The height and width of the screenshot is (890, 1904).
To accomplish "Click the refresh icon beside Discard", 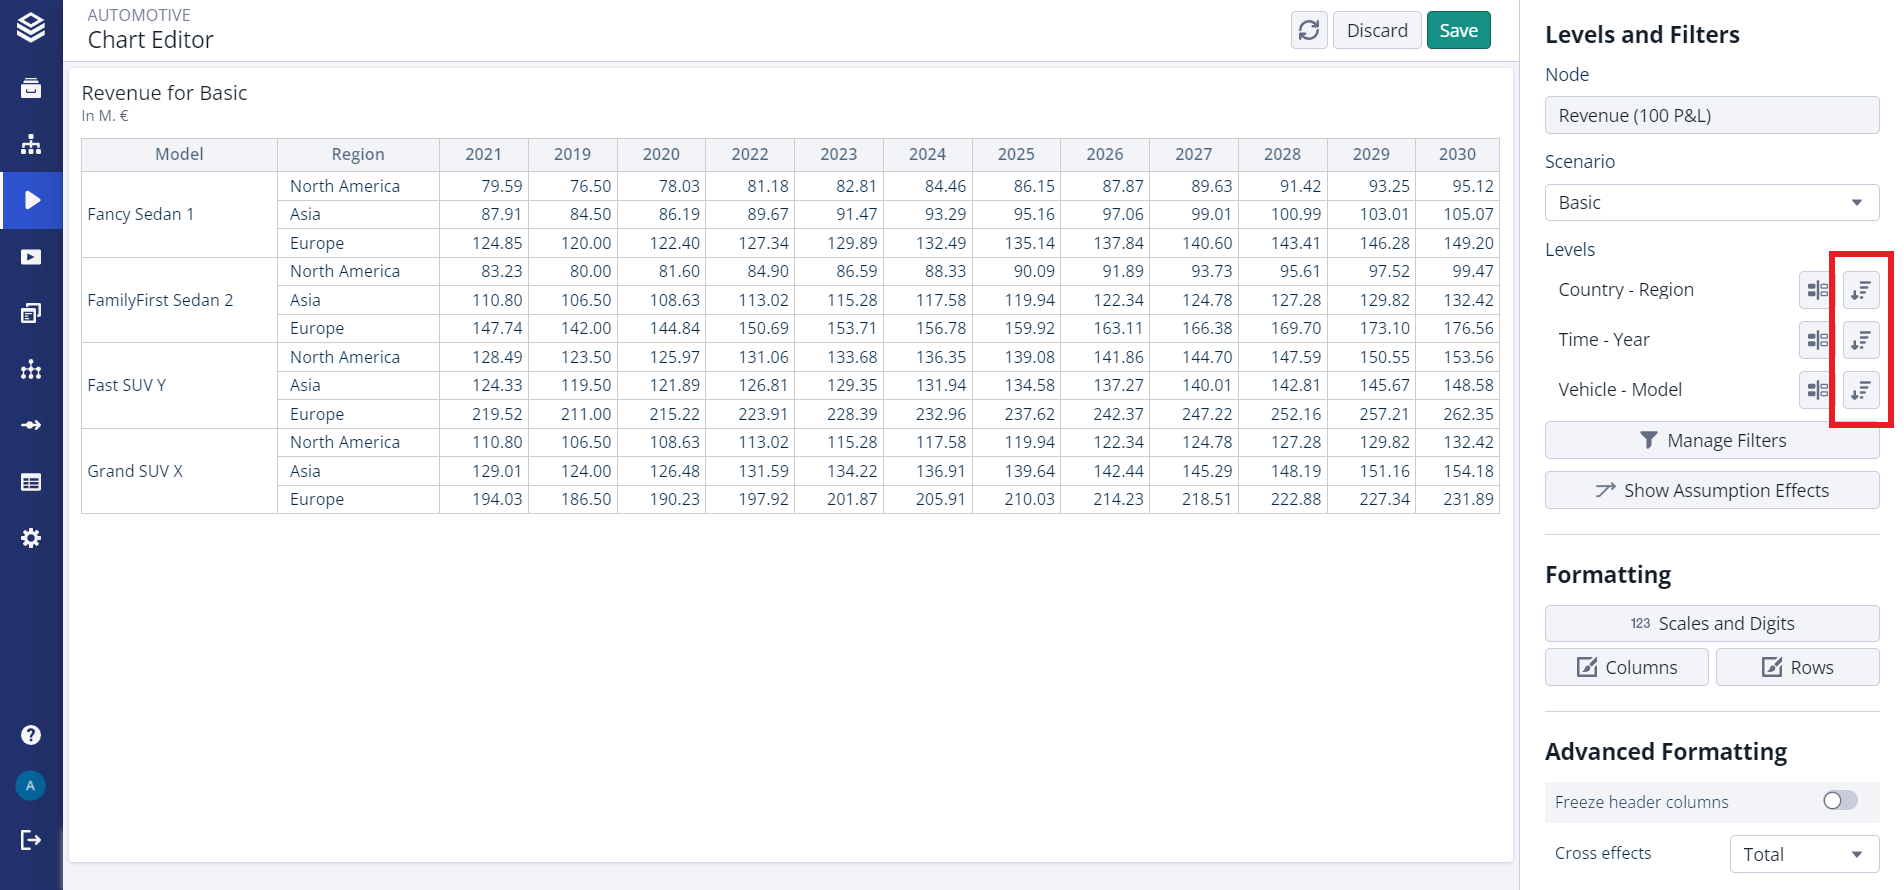I will 1309,31.
